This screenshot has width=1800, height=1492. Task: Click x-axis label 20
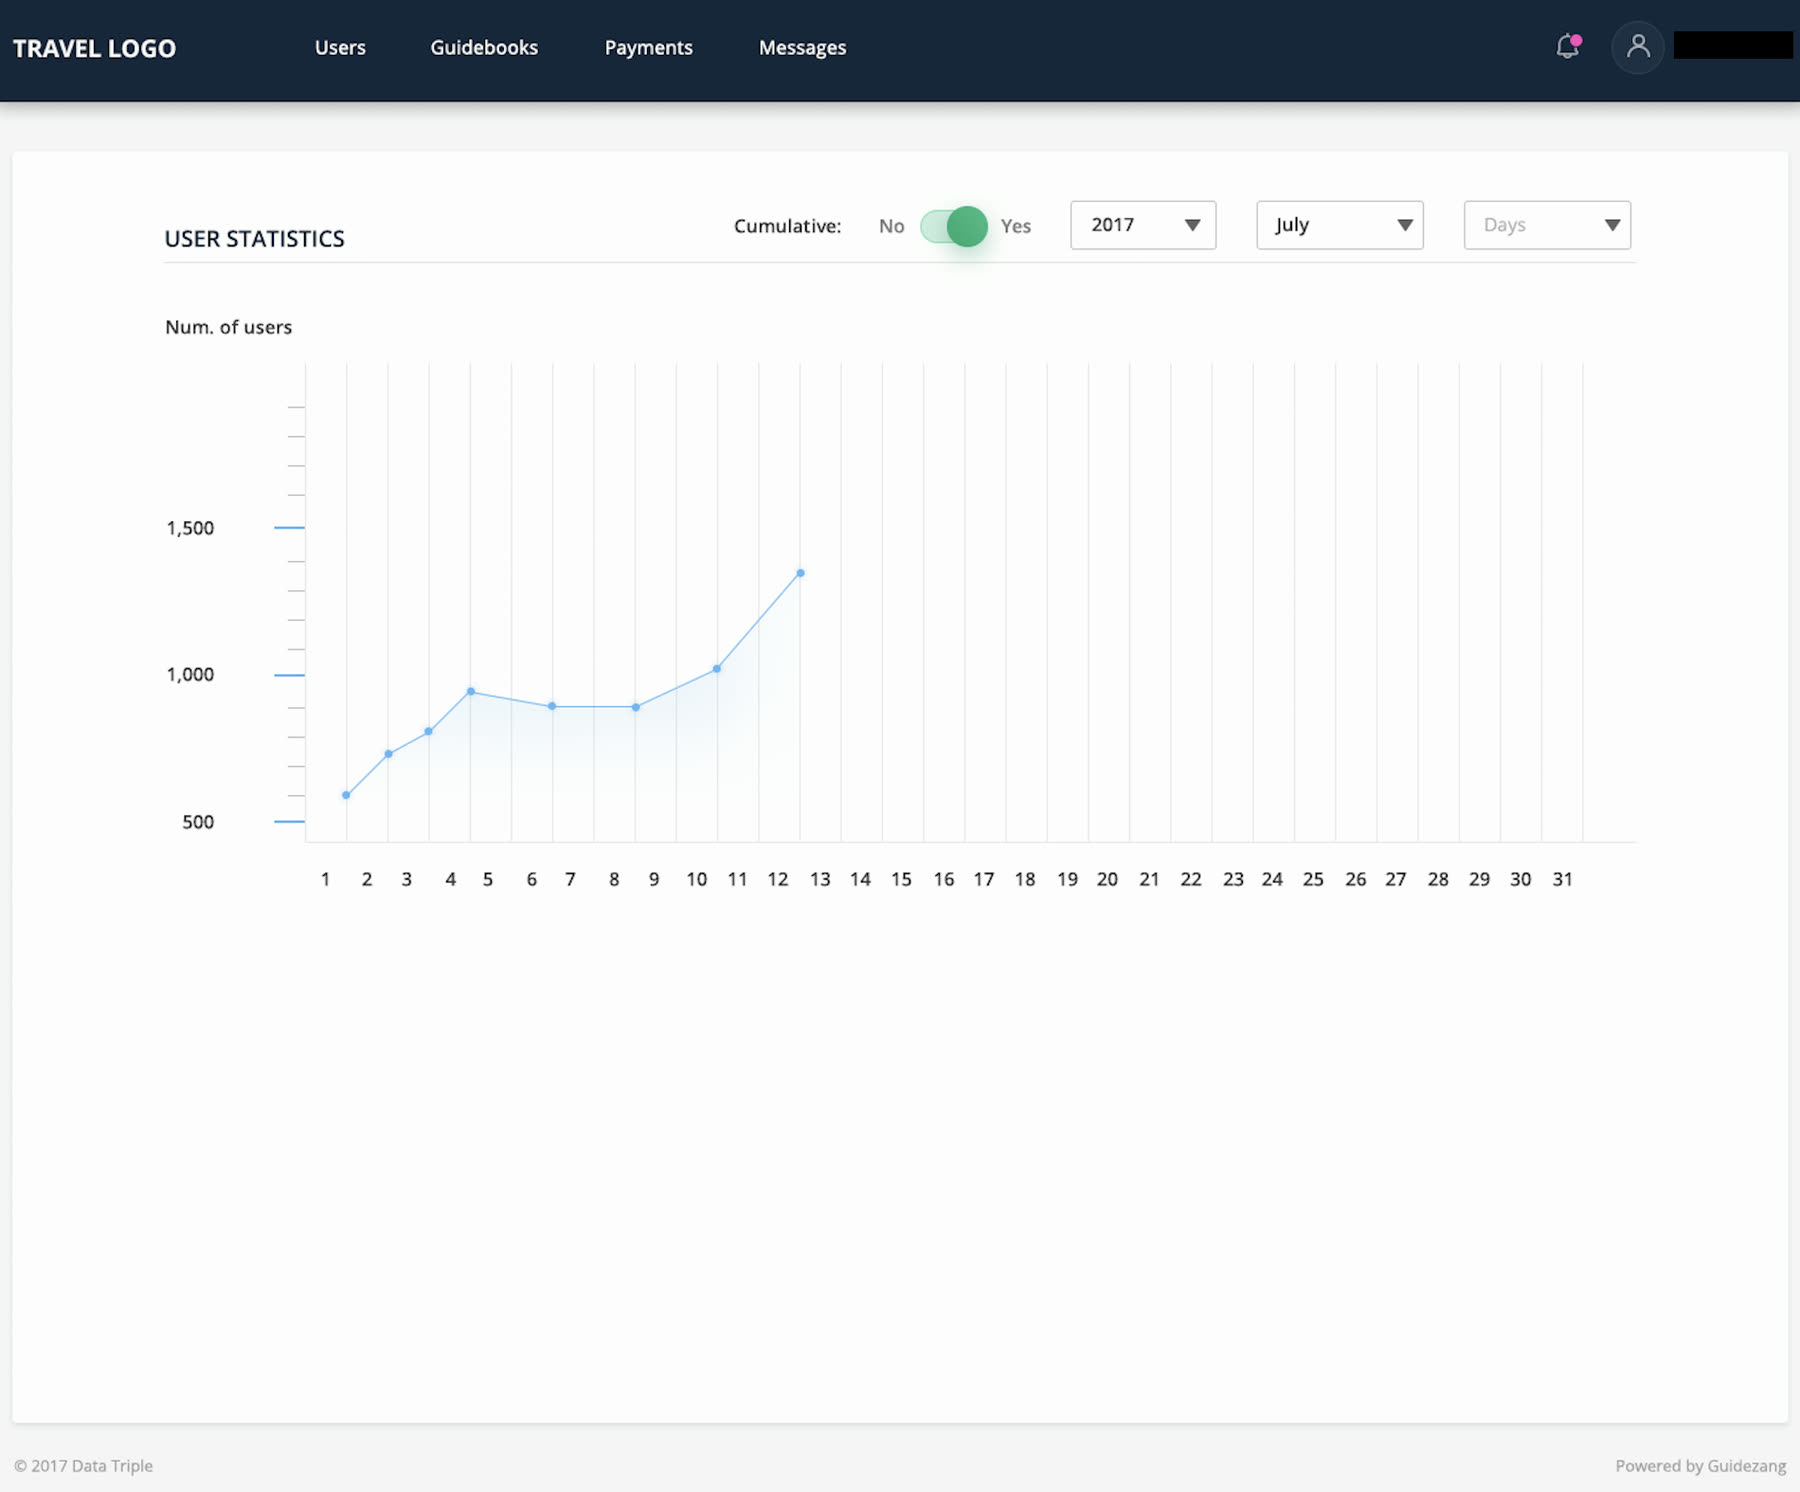(x=1107, y=879)
